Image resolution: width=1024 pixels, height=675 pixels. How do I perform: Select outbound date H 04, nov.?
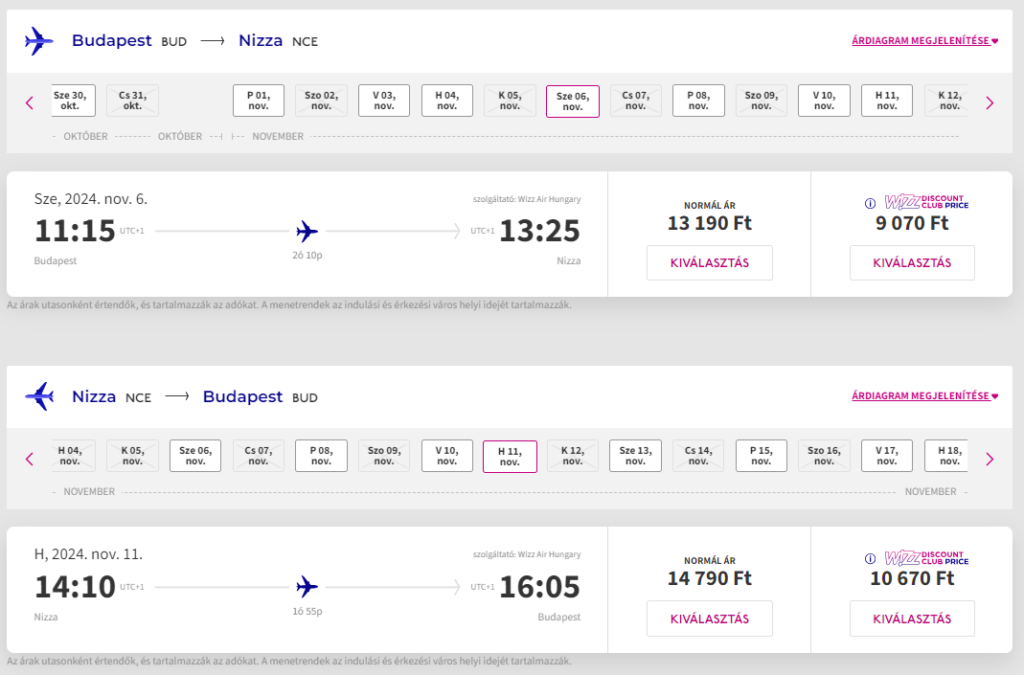tap(447, 100)
